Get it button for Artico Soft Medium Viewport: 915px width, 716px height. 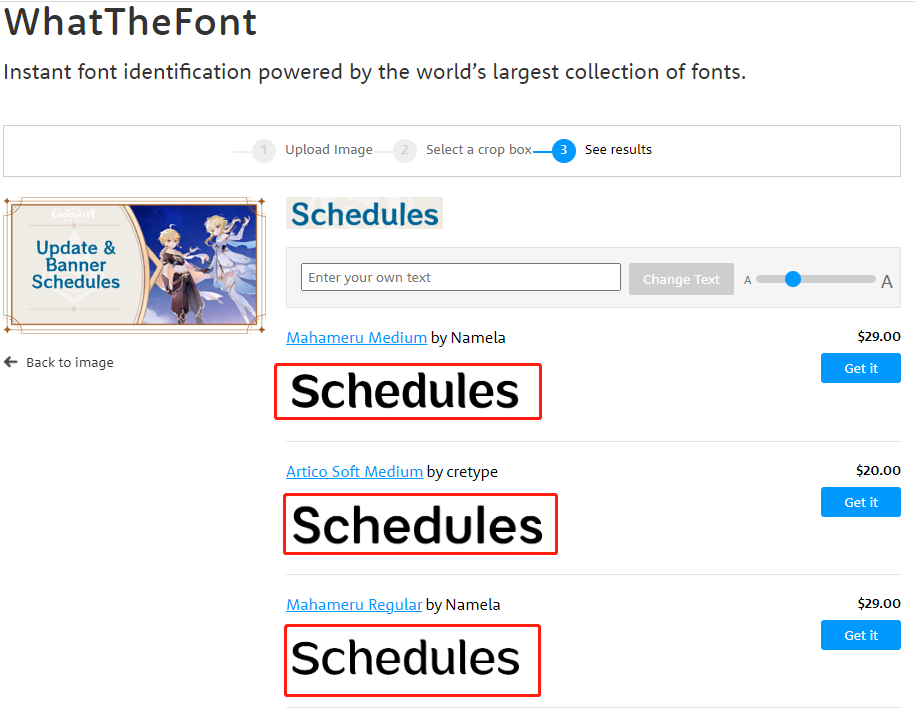tap(860, 502)
